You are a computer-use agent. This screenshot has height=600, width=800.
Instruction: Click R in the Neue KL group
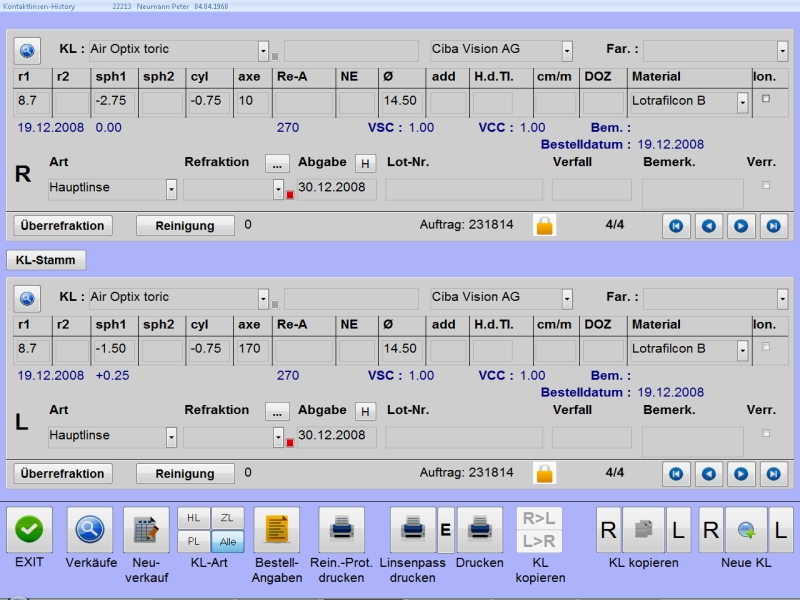711,530
